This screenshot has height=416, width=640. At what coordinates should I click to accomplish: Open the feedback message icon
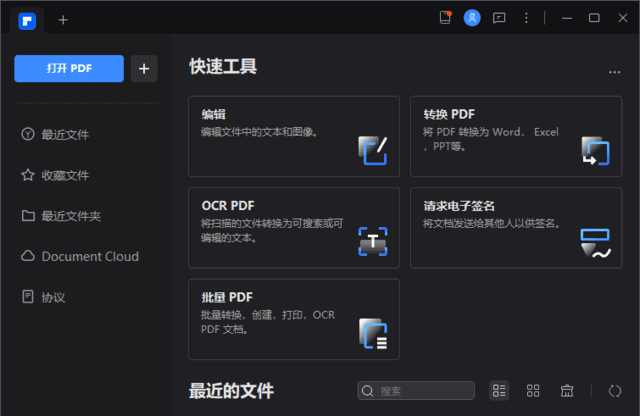click(x=499, y=18)
